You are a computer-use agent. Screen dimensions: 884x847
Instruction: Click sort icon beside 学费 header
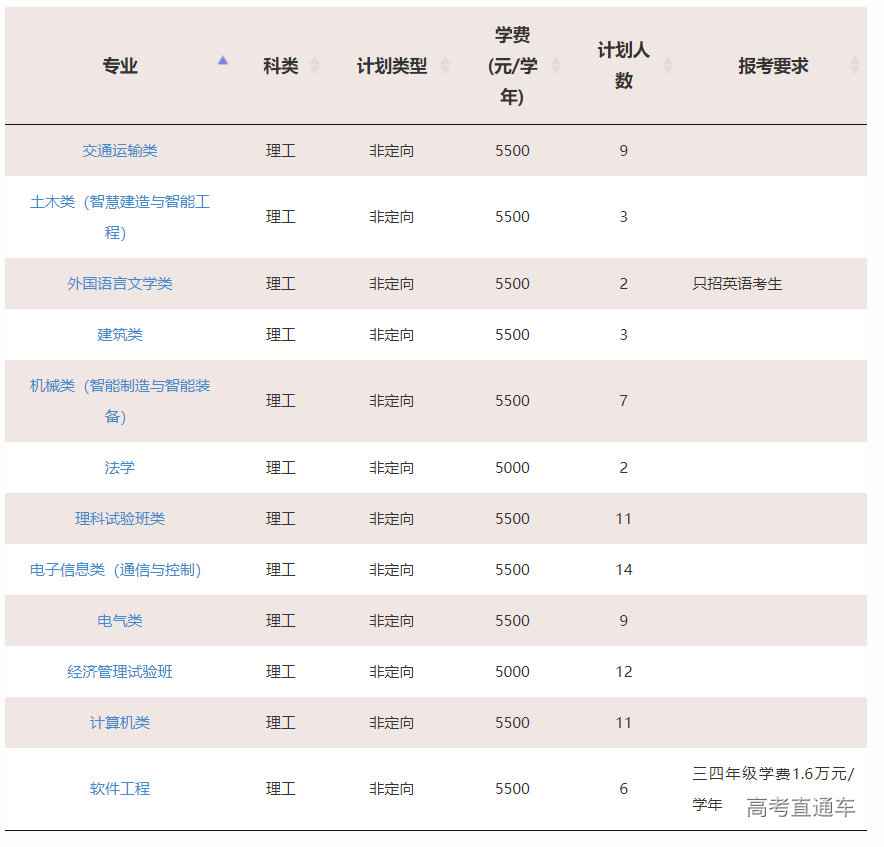pos(556,66)
